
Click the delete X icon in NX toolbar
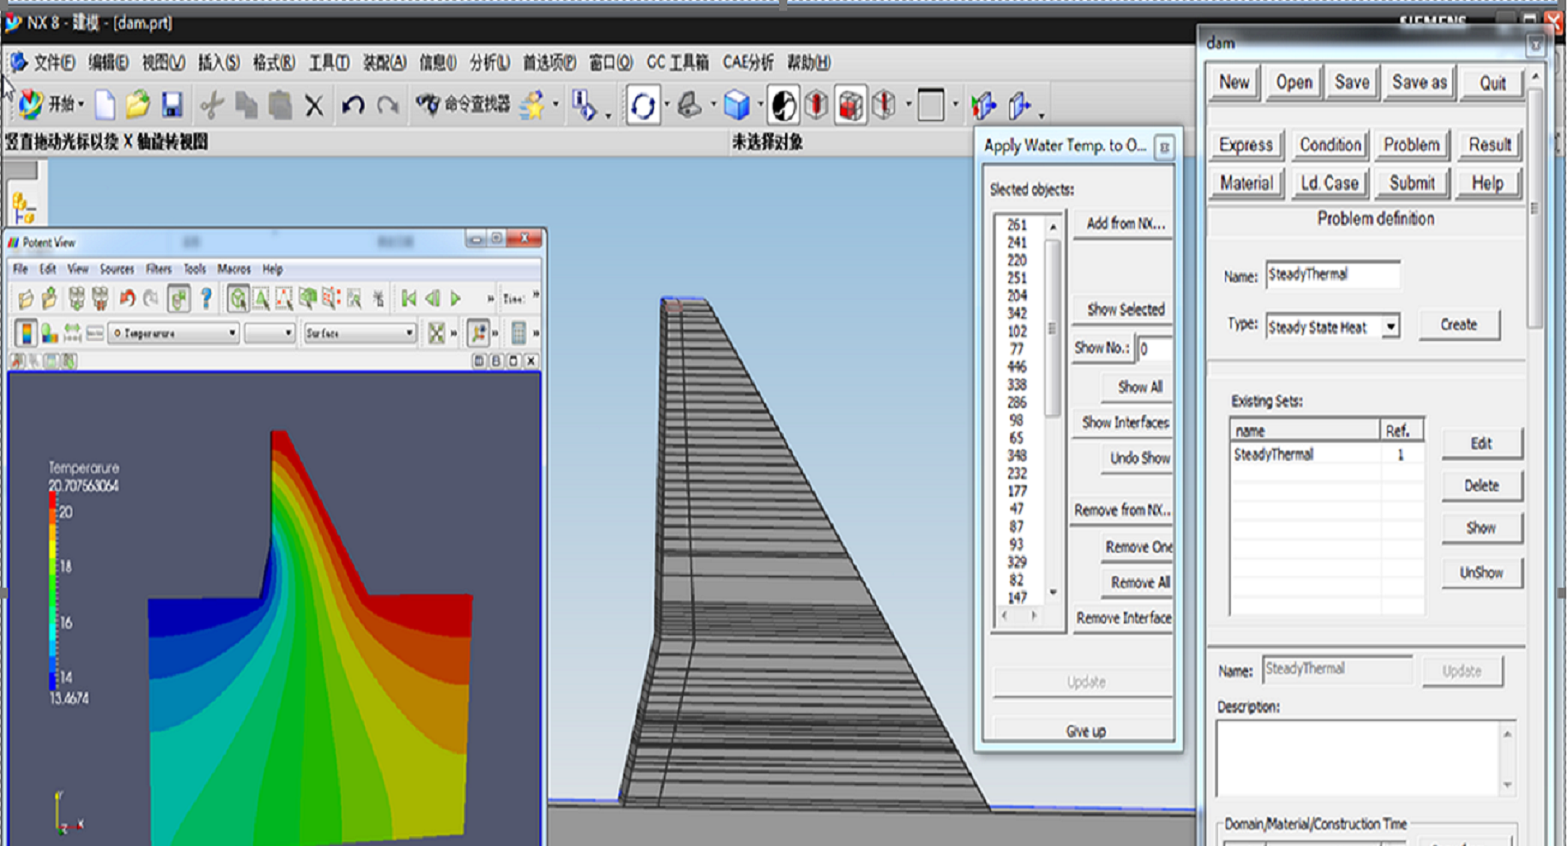[x=314, y=105]
